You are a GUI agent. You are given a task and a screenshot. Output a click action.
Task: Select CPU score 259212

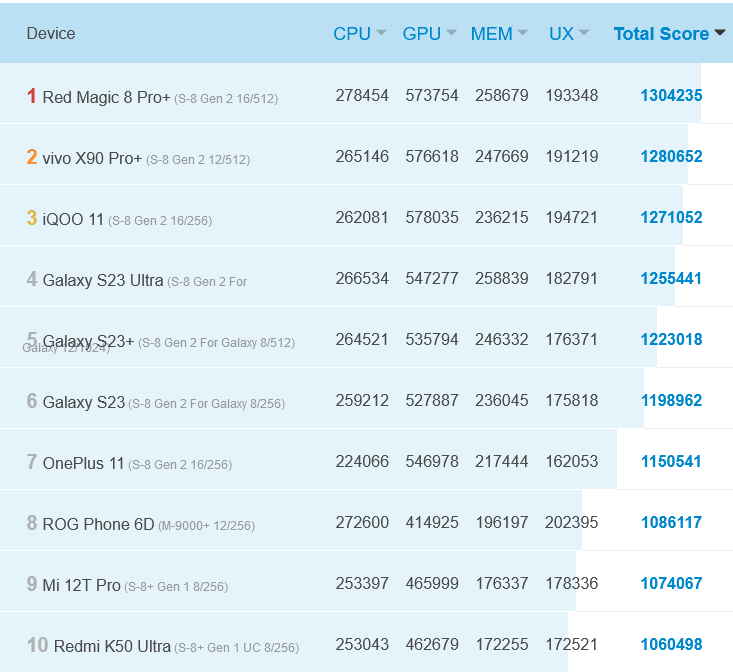coord(362,400)
